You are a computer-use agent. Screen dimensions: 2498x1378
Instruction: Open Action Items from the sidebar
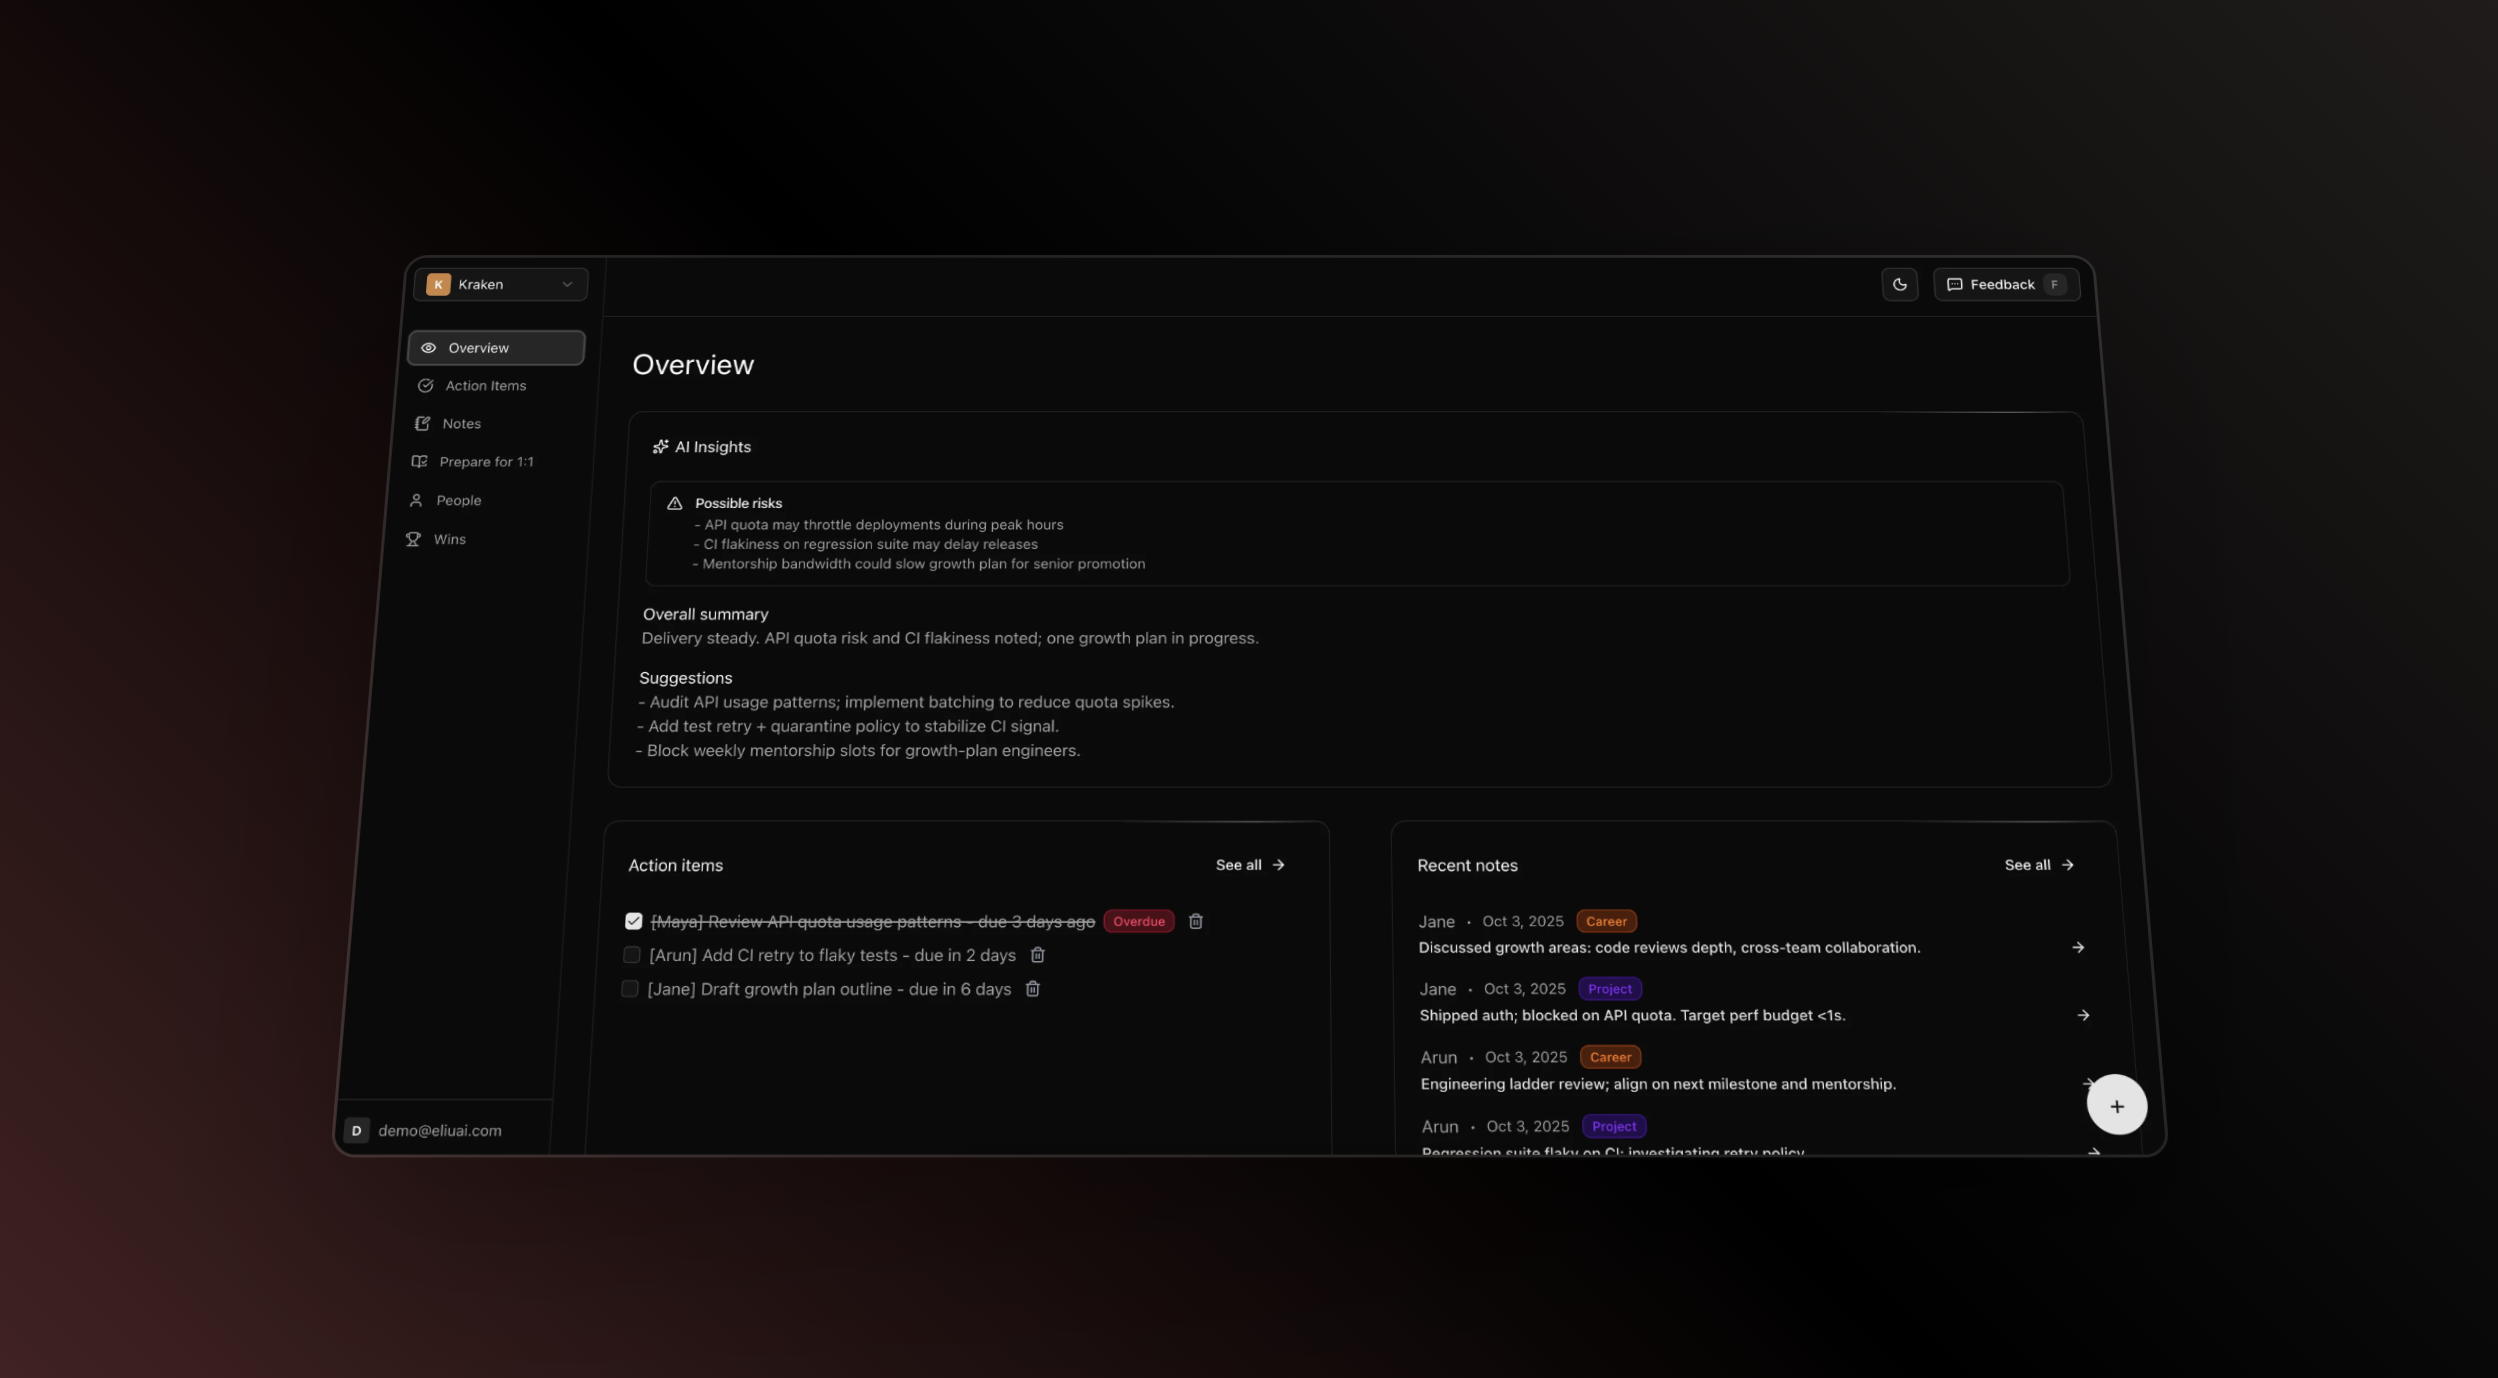485,385
